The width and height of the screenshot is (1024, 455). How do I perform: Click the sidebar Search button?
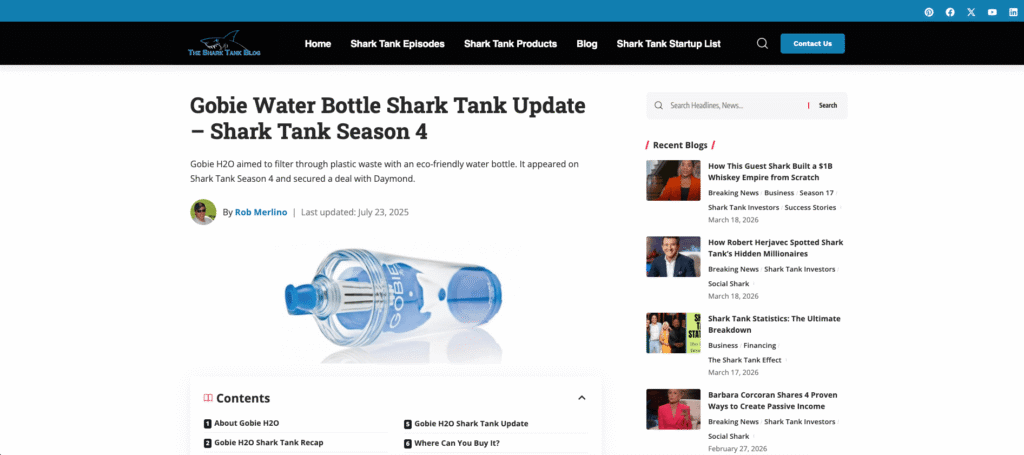tap(827, 105)
